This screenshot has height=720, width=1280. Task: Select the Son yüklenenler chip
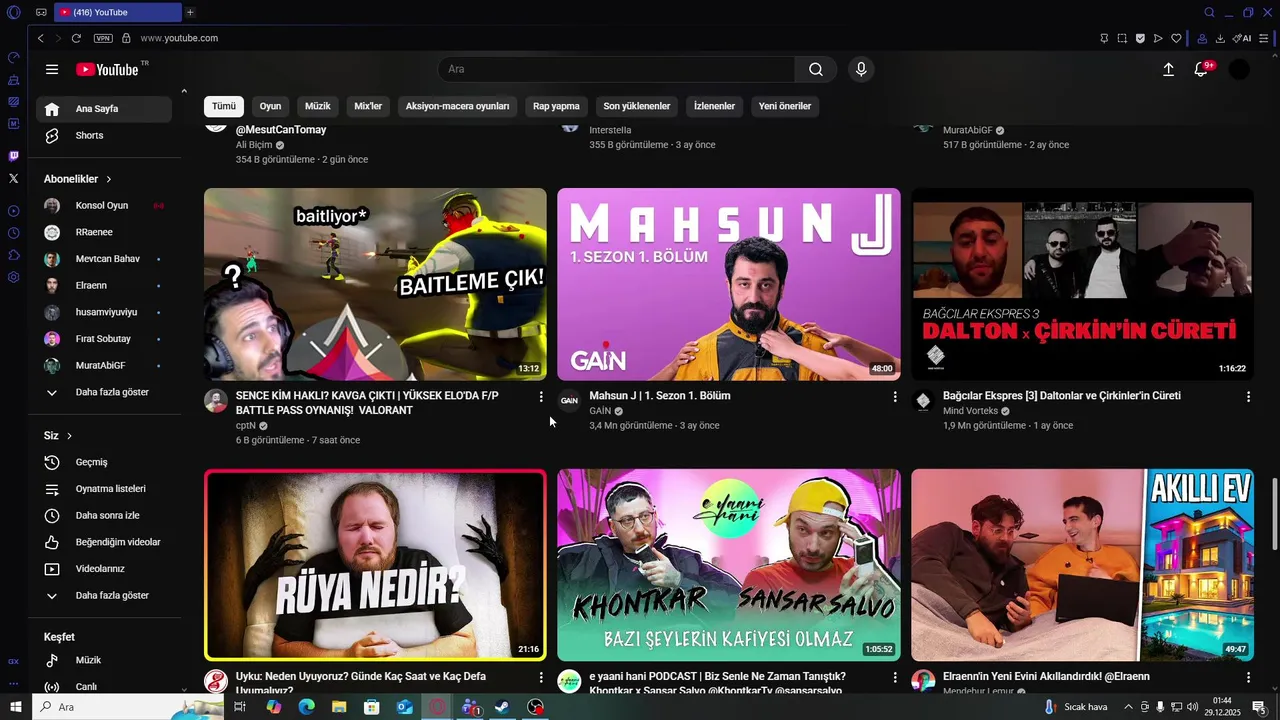coord(637,106)
